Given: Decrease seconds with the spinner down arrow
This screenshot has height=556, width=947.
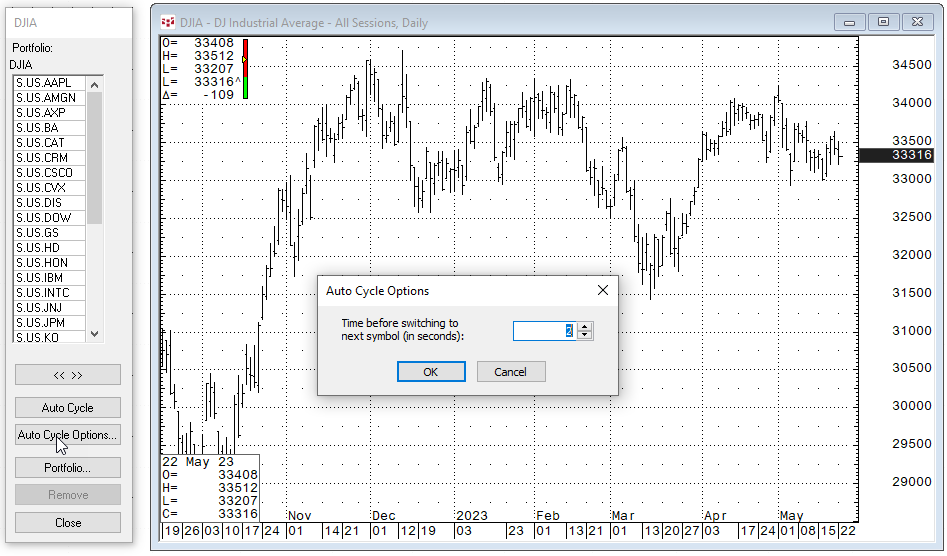Looking at the screenshot, I should pos(585,336).
